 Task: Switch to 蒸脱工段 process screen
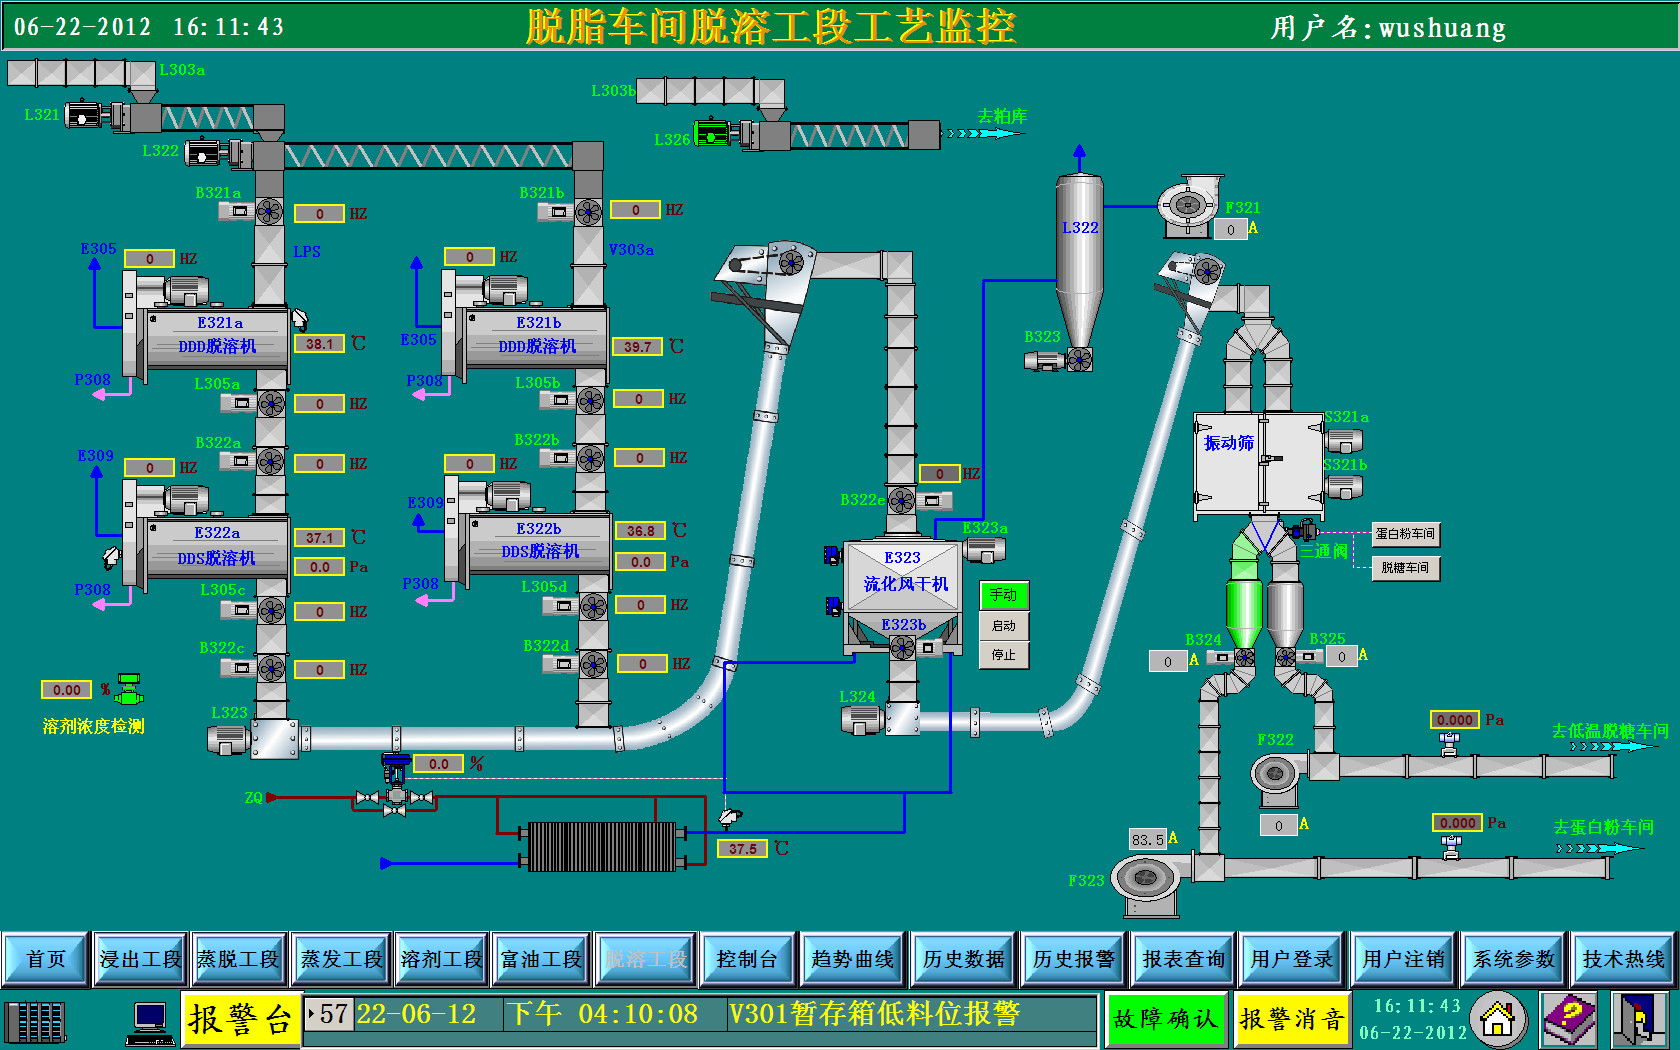(238, 959)
